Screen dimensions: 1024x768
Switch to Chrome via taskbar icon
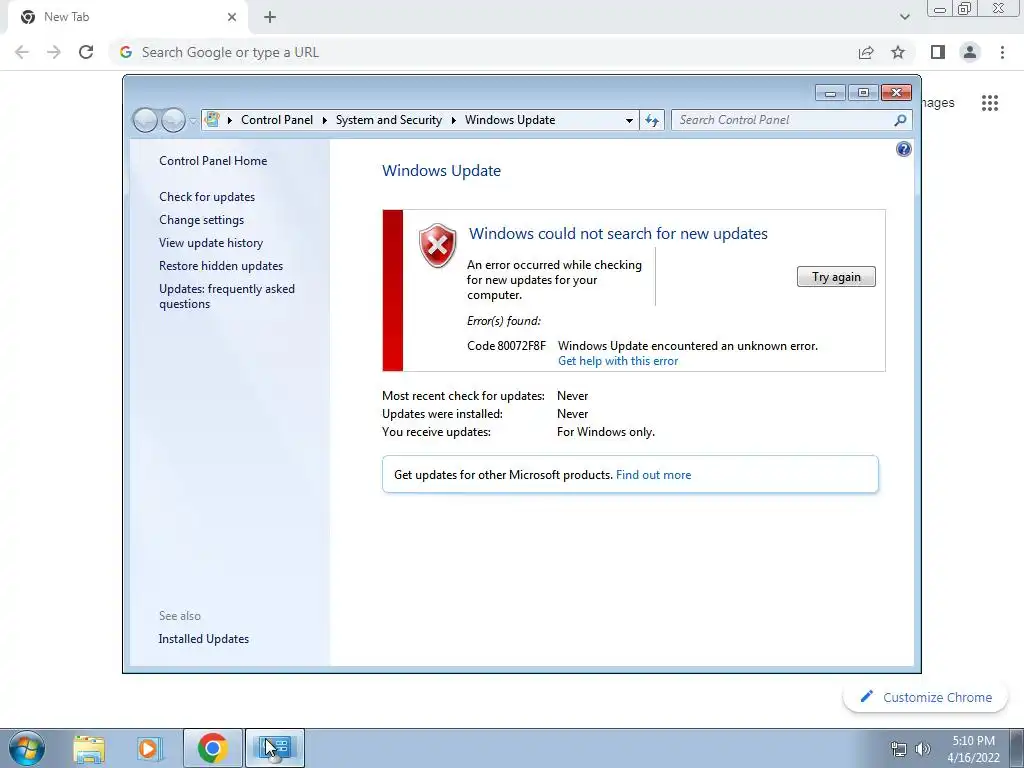(x=213, y=748)
